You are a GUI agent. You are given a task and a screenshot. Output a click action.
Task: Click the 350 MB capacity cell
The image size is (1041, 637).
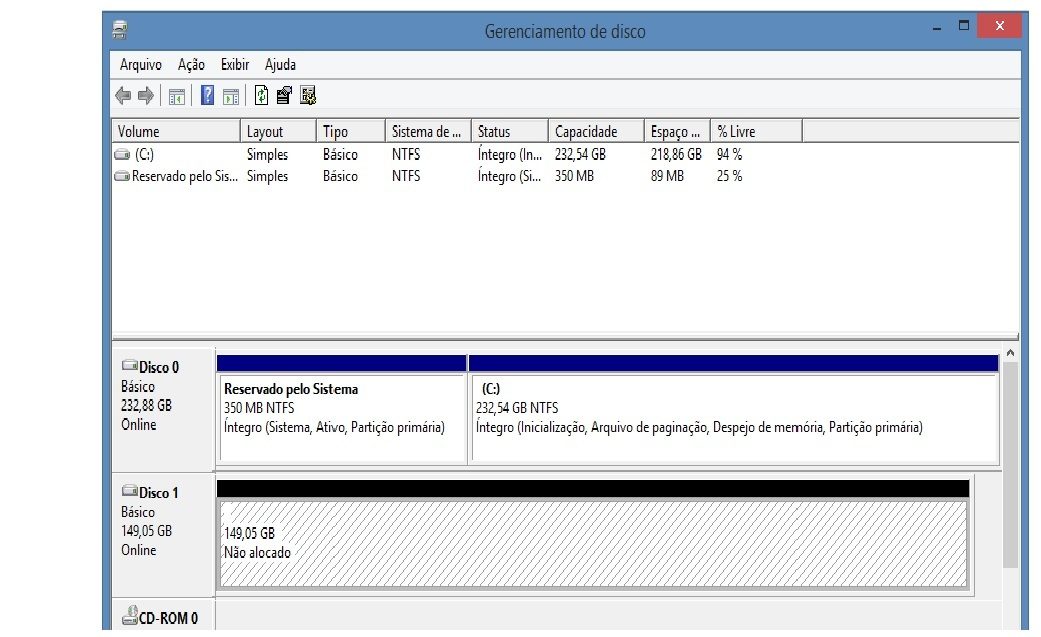coord(574,176)
